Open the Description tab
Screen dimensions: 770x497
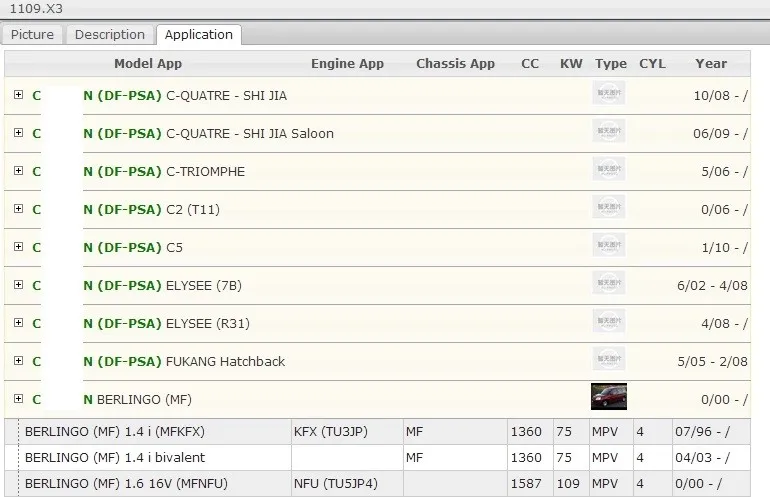pos(110,35)
